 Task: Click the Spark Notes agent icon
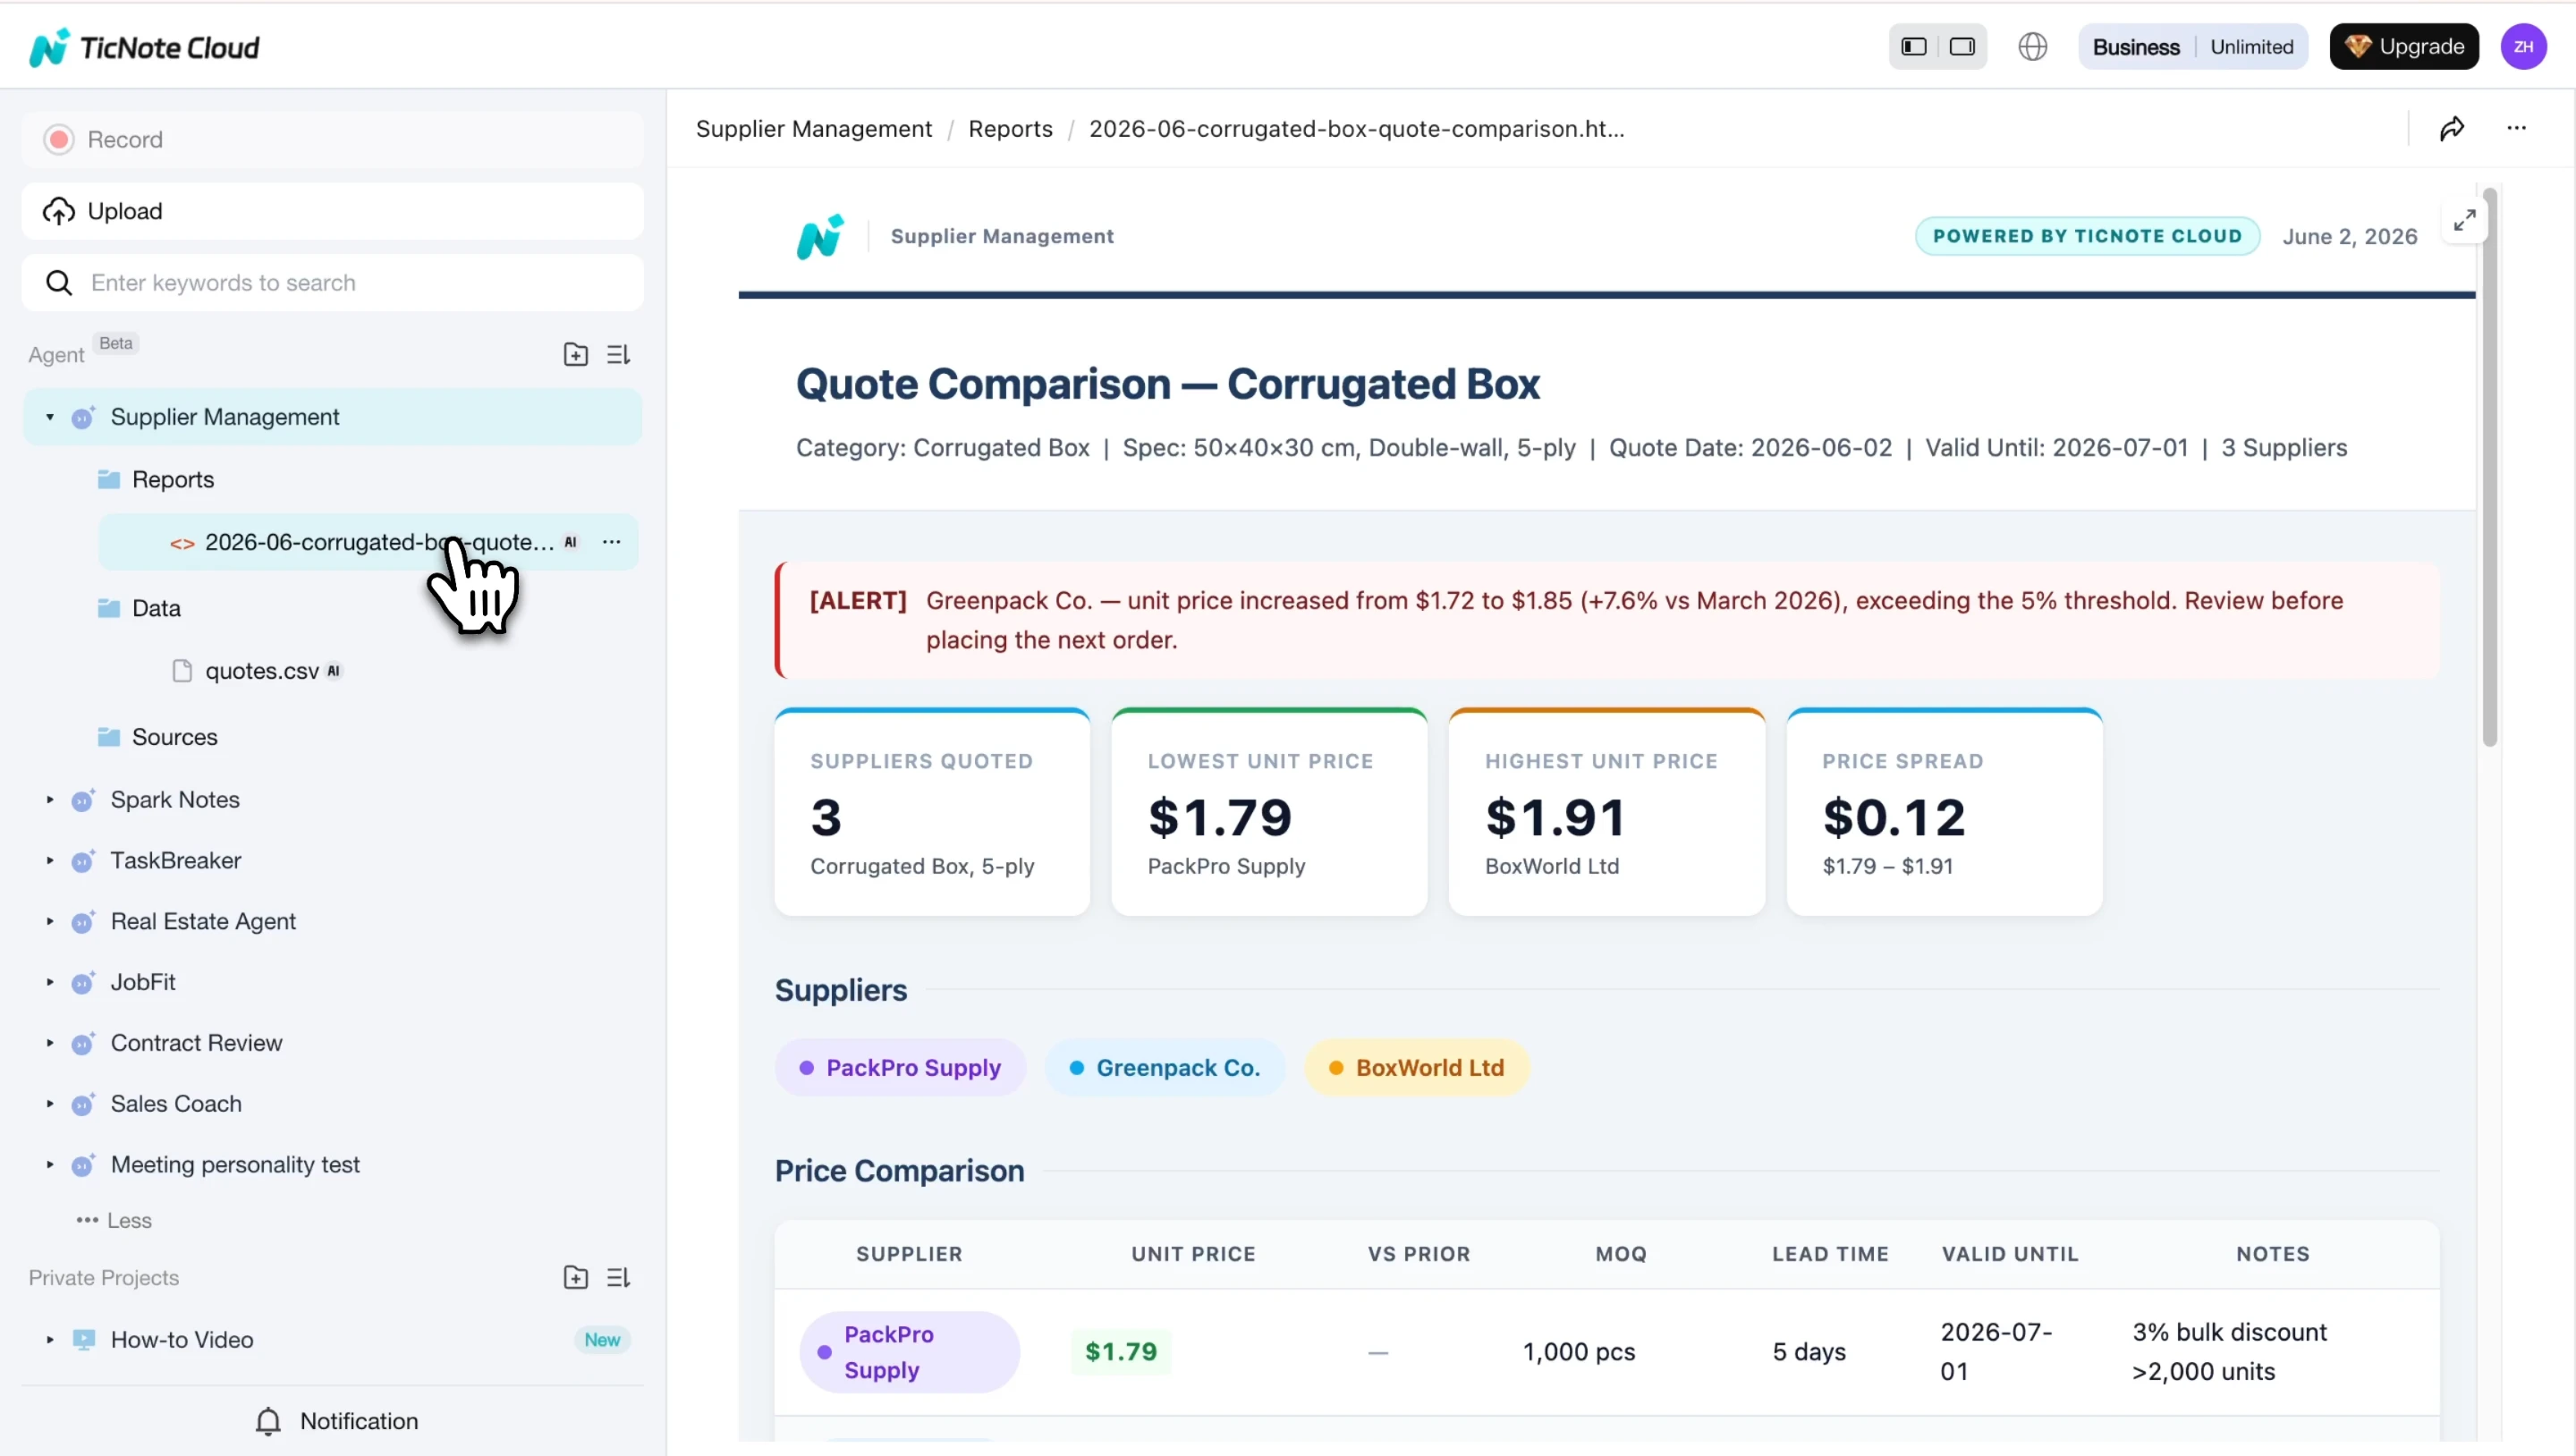point(83,800)
